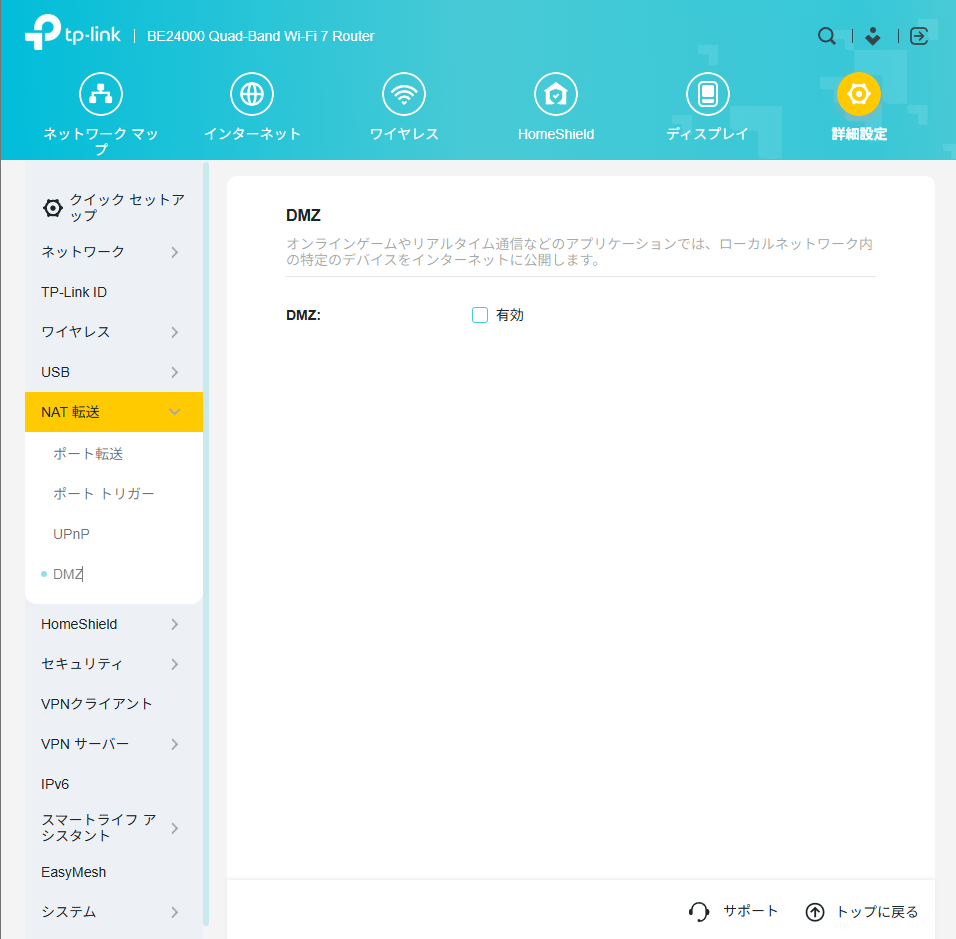Click the logout icon in header

918,36
